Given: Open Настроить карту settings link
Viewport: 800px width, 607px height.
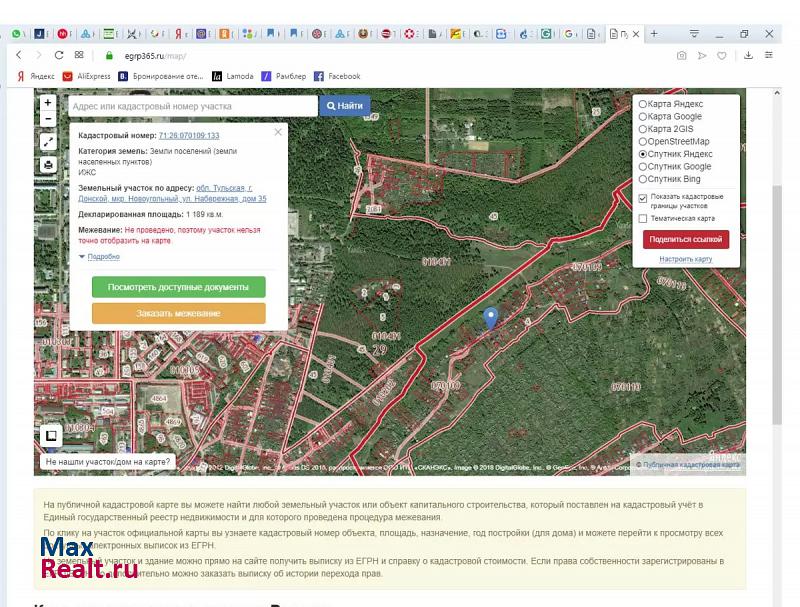Looking at the screenshot, I should pos(685,259).
